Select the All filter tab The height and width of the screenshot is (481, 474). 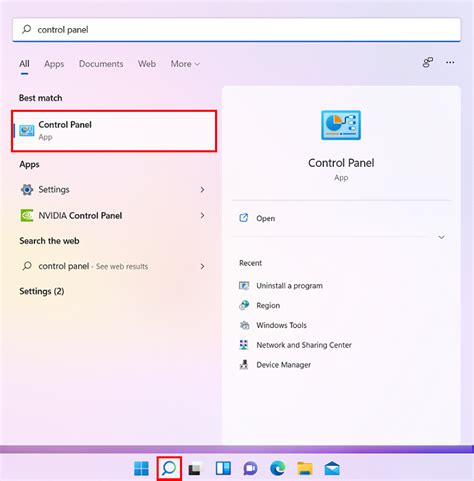[24, 64]
